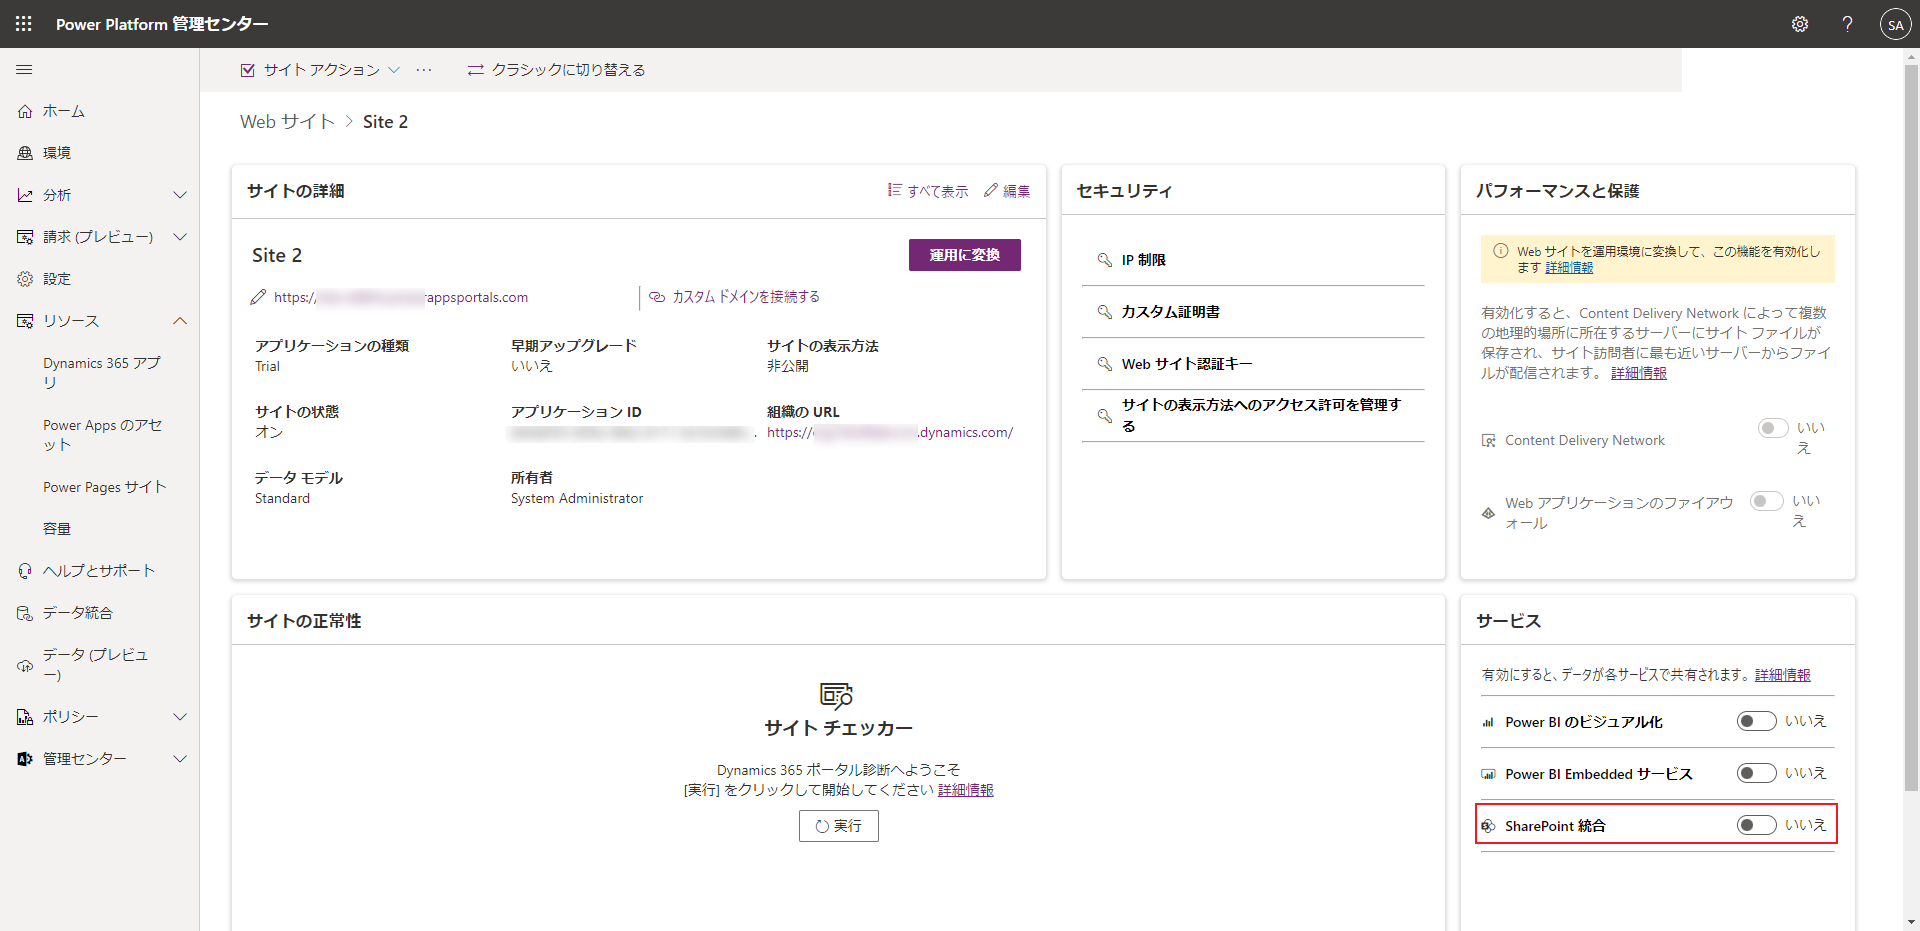
Task: Enable Power BI のビジュアル化 toggle
Action: tap(1756, 721)
